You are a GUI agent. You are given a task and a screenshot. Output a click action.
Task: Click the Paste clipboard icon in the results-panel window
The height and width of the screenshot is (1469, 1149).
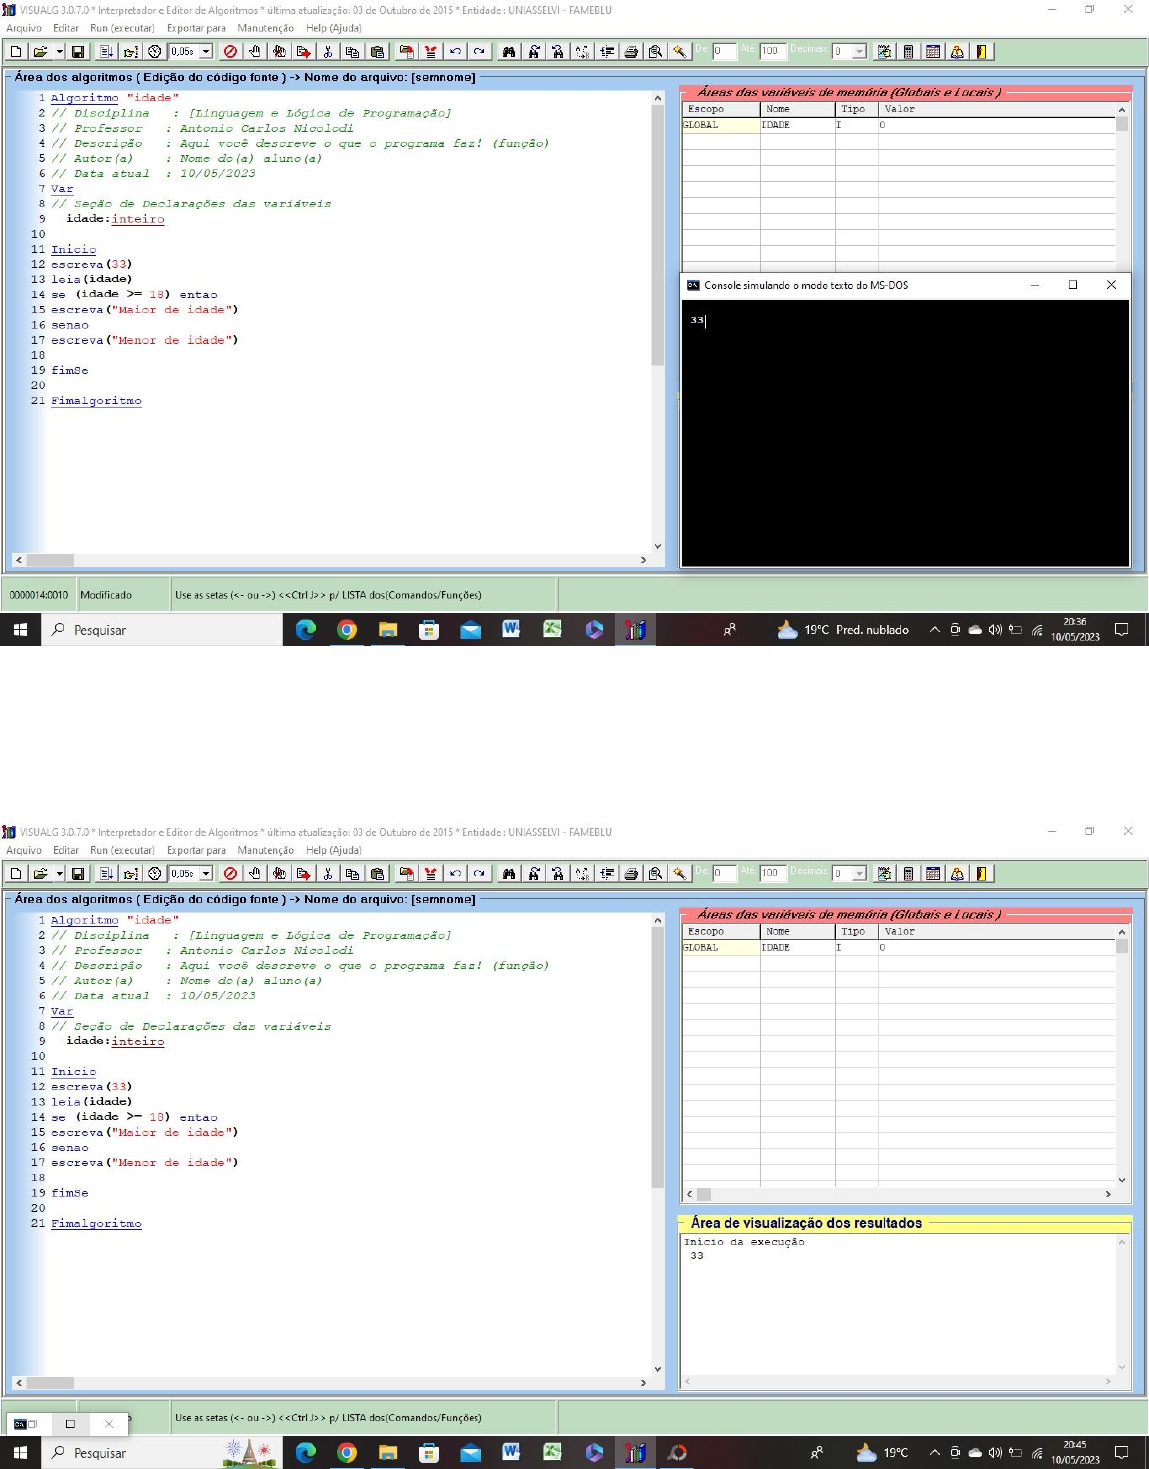pos(377,873)
